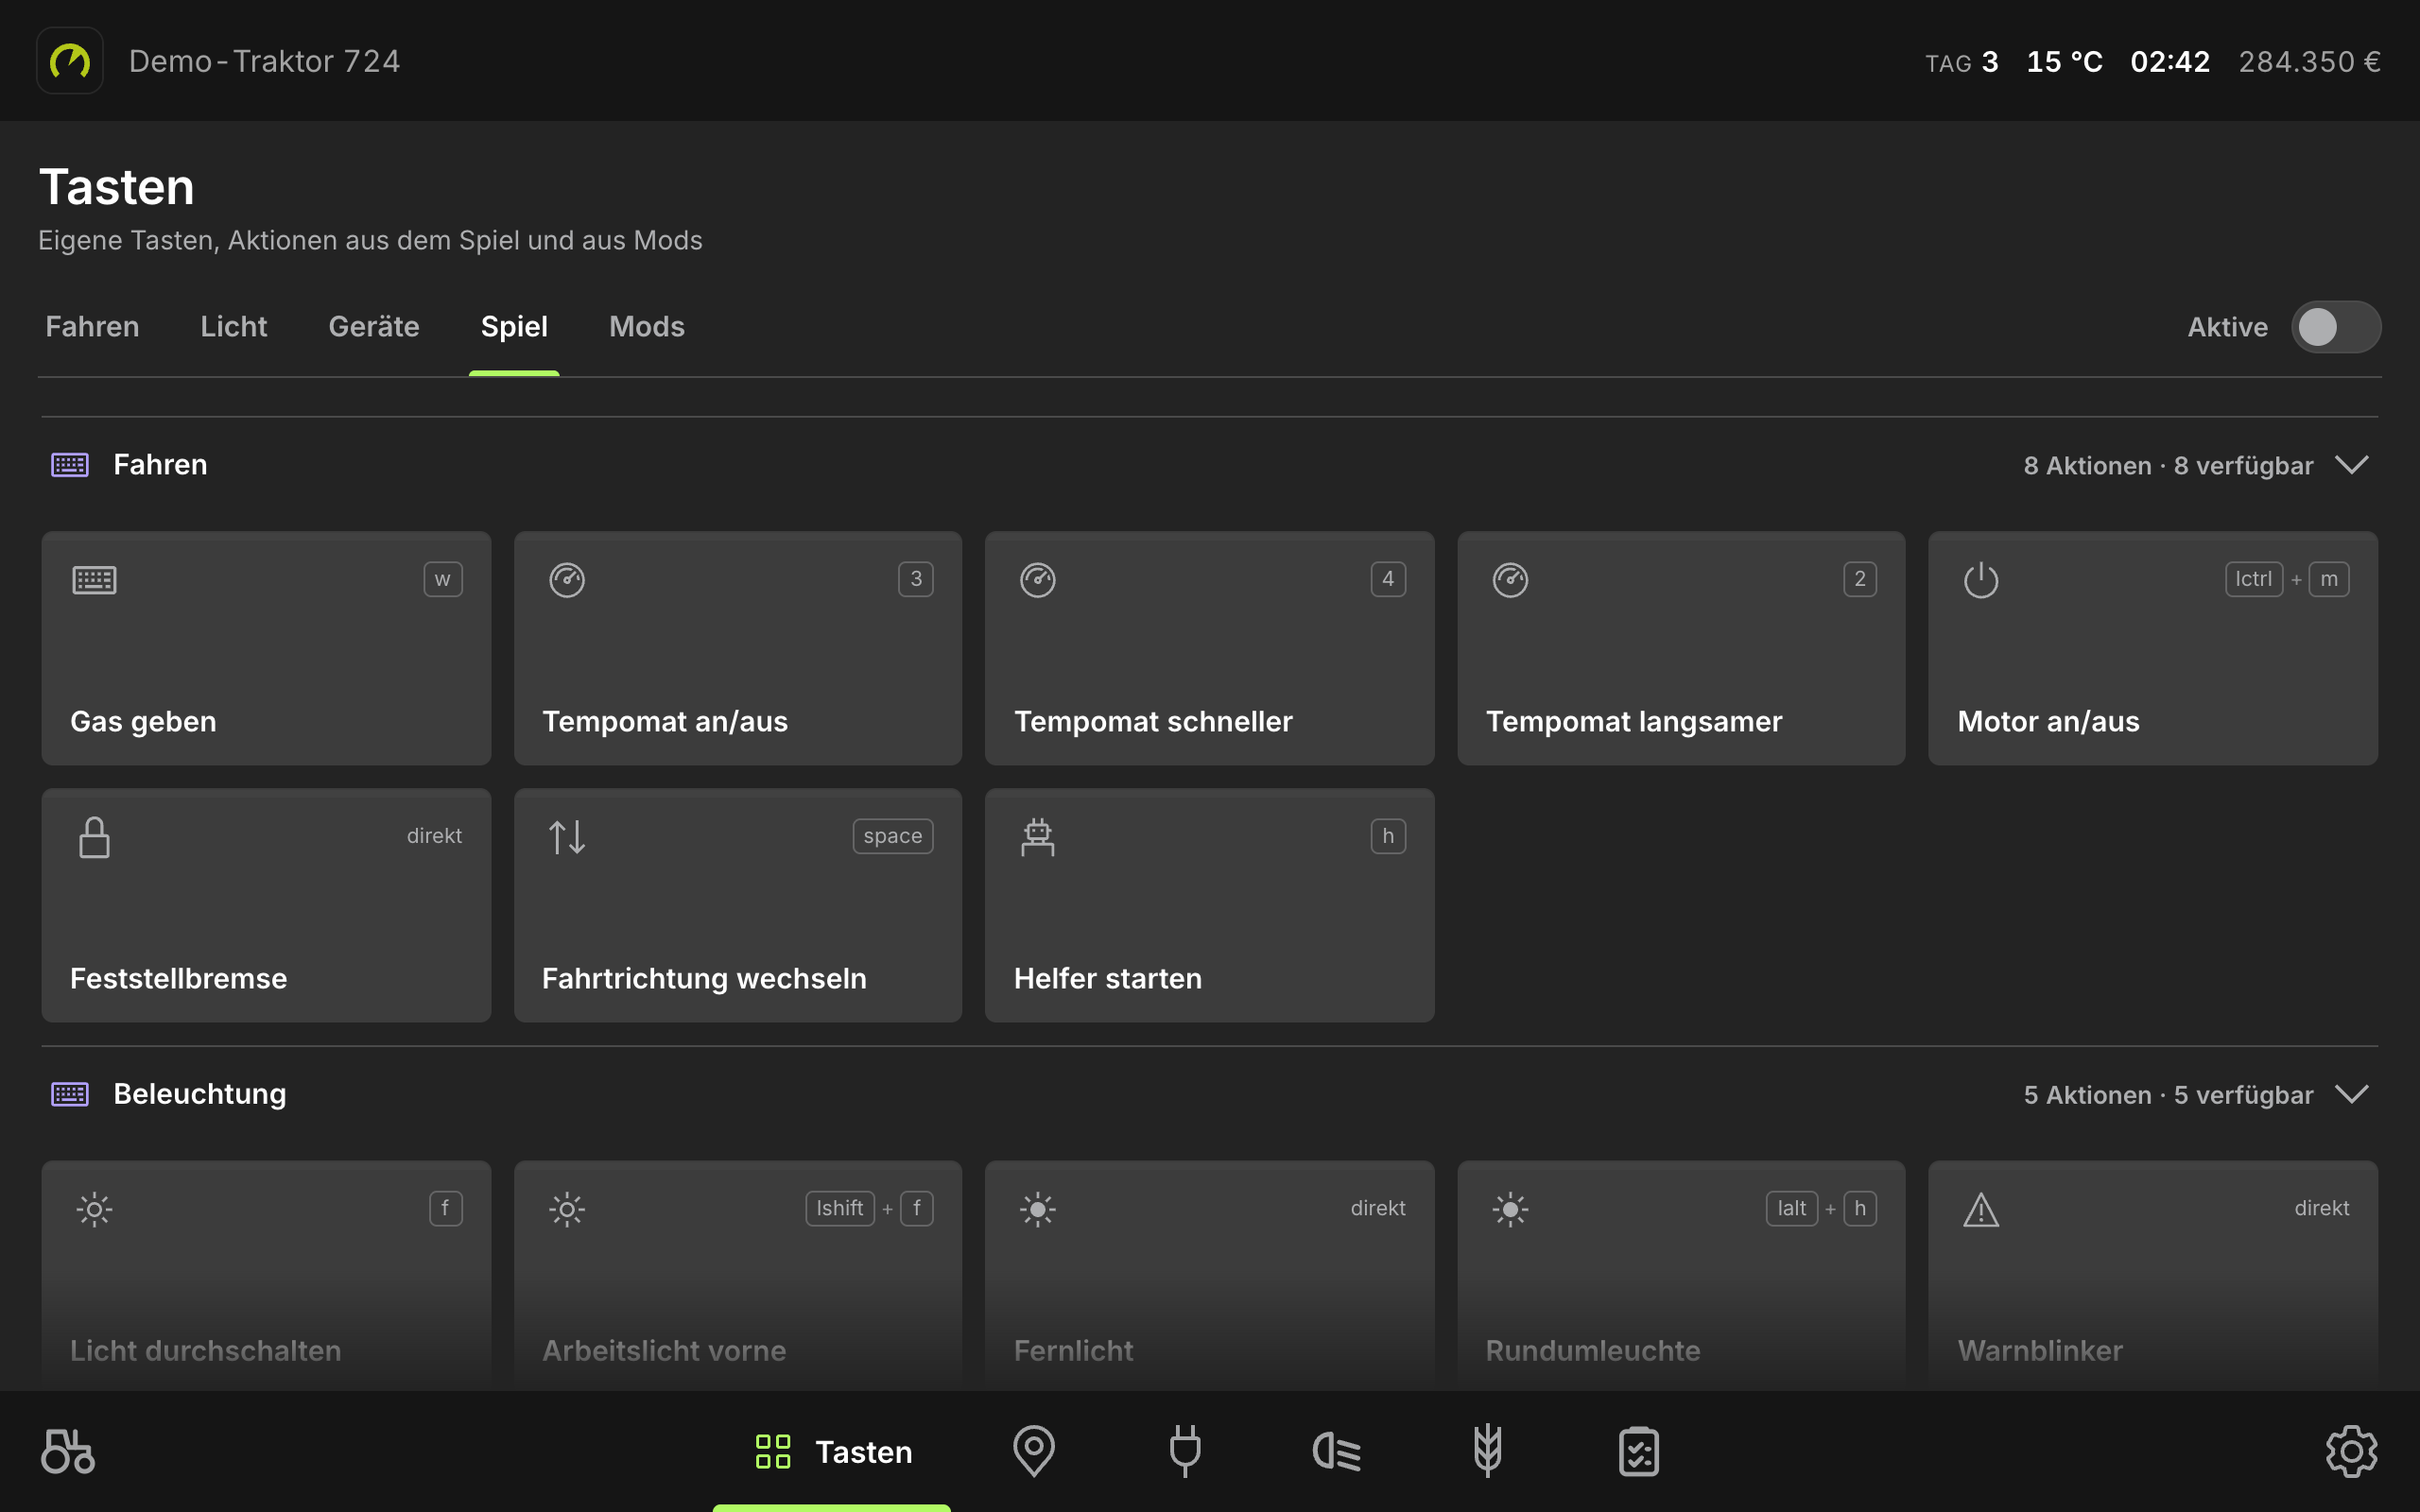Open the tractor vehicle icon in bottom bar
The height and width of the screenshot is (1512, 2420).
(68, 1451)
